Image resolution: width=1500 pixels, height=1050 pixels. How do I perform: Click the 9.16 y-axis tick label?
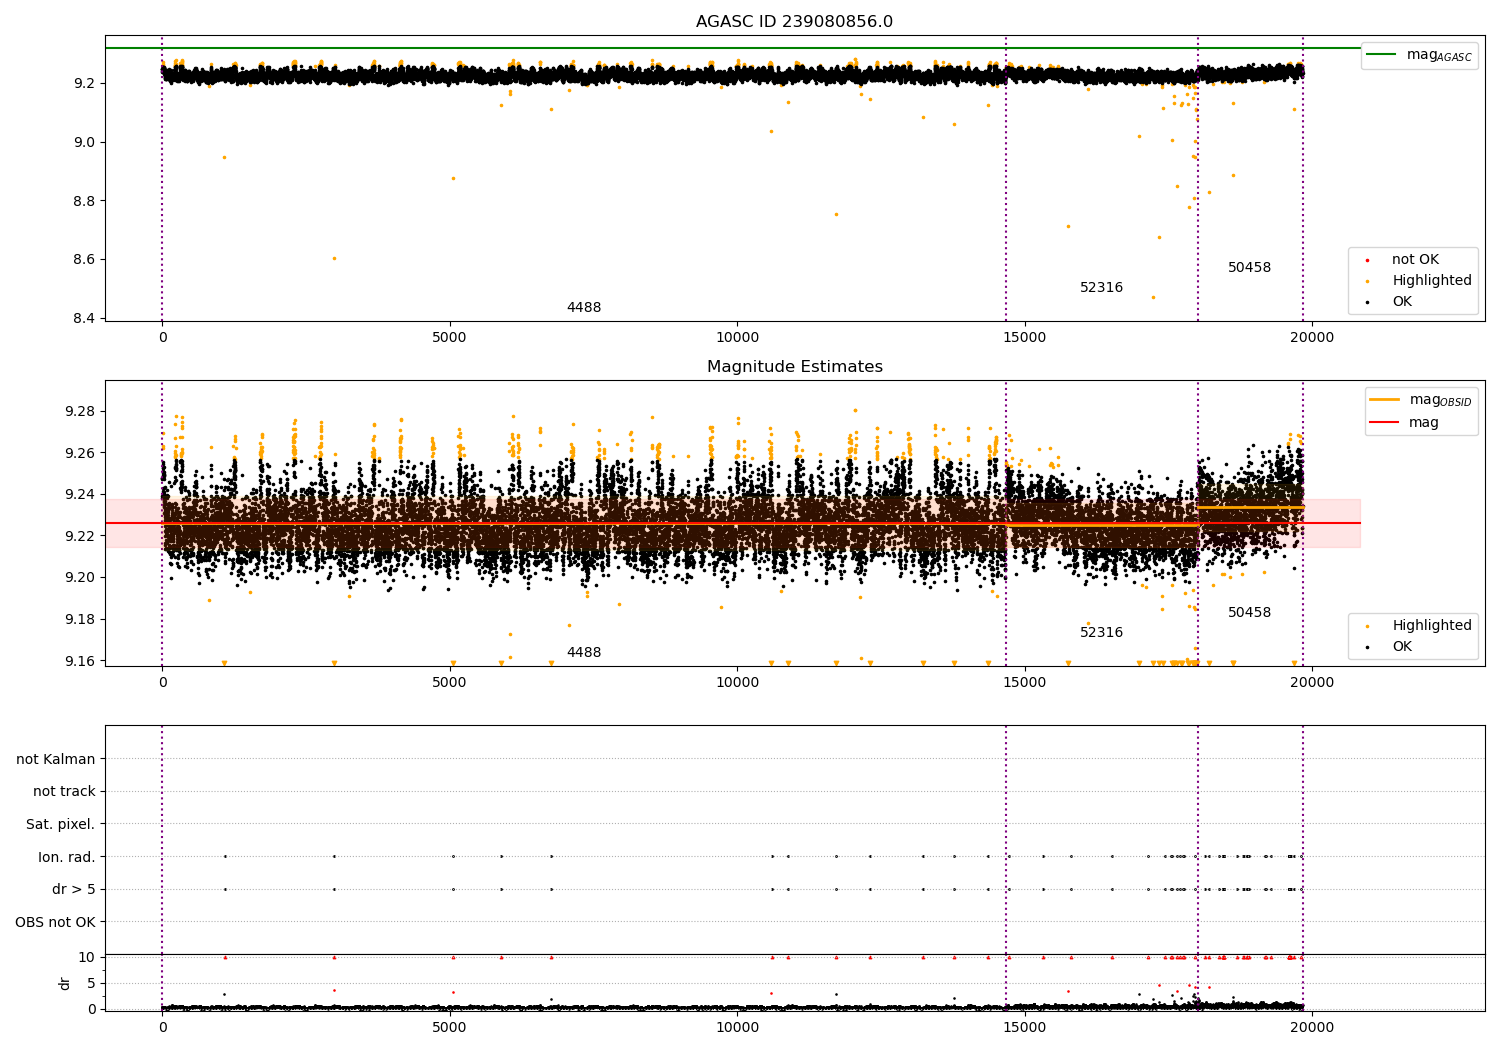pyautogui.click(x=81, y=661)
